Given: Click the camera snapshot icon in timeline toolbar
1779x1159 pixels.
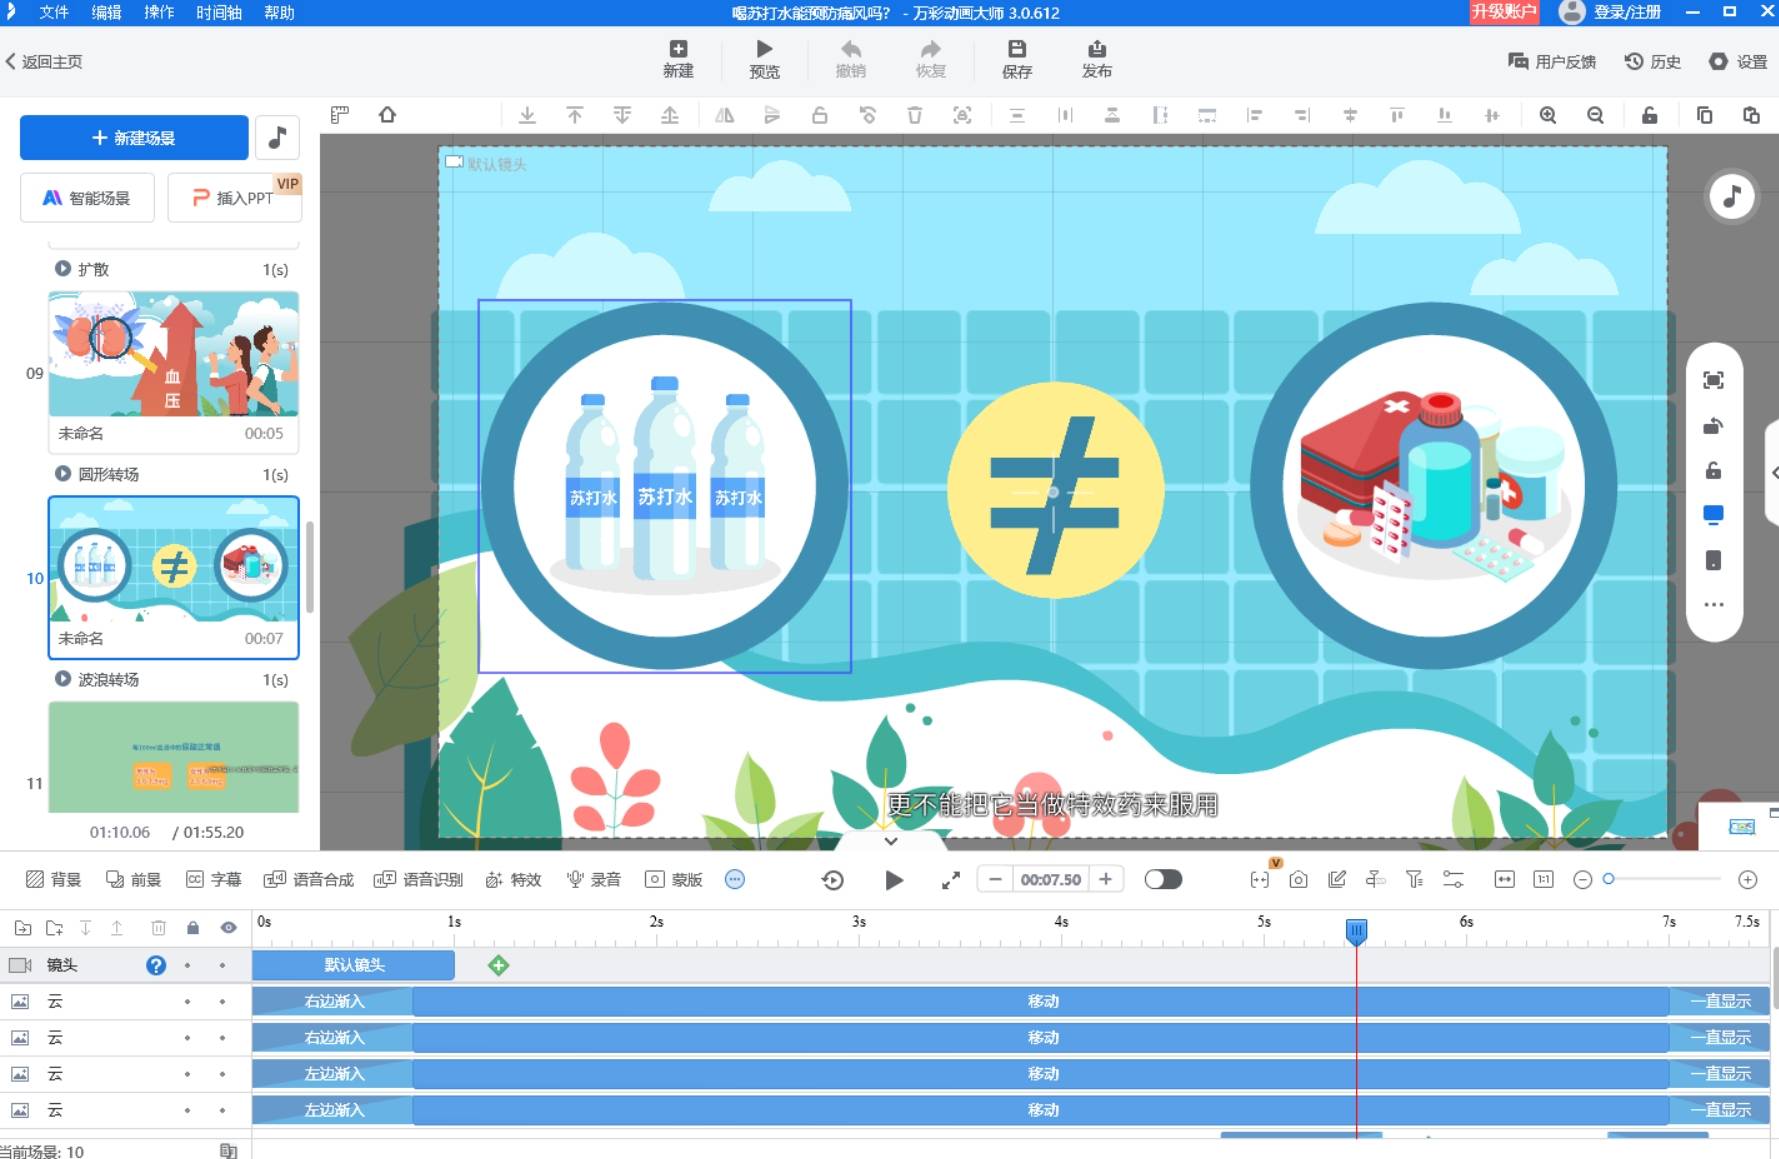Looking at the screenshot, I should [x=1298, y=880].
